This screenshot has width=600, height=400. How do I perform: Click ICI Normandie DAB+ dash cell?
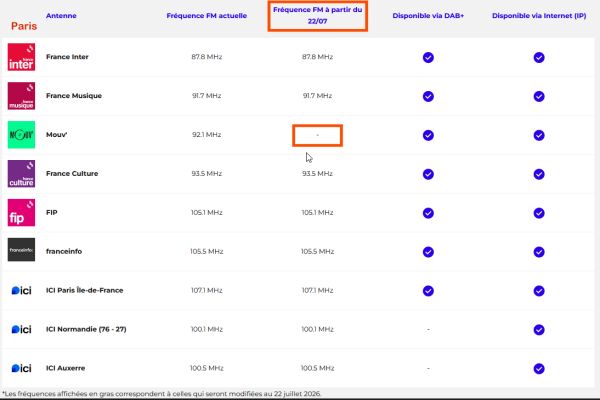(428, 329)
